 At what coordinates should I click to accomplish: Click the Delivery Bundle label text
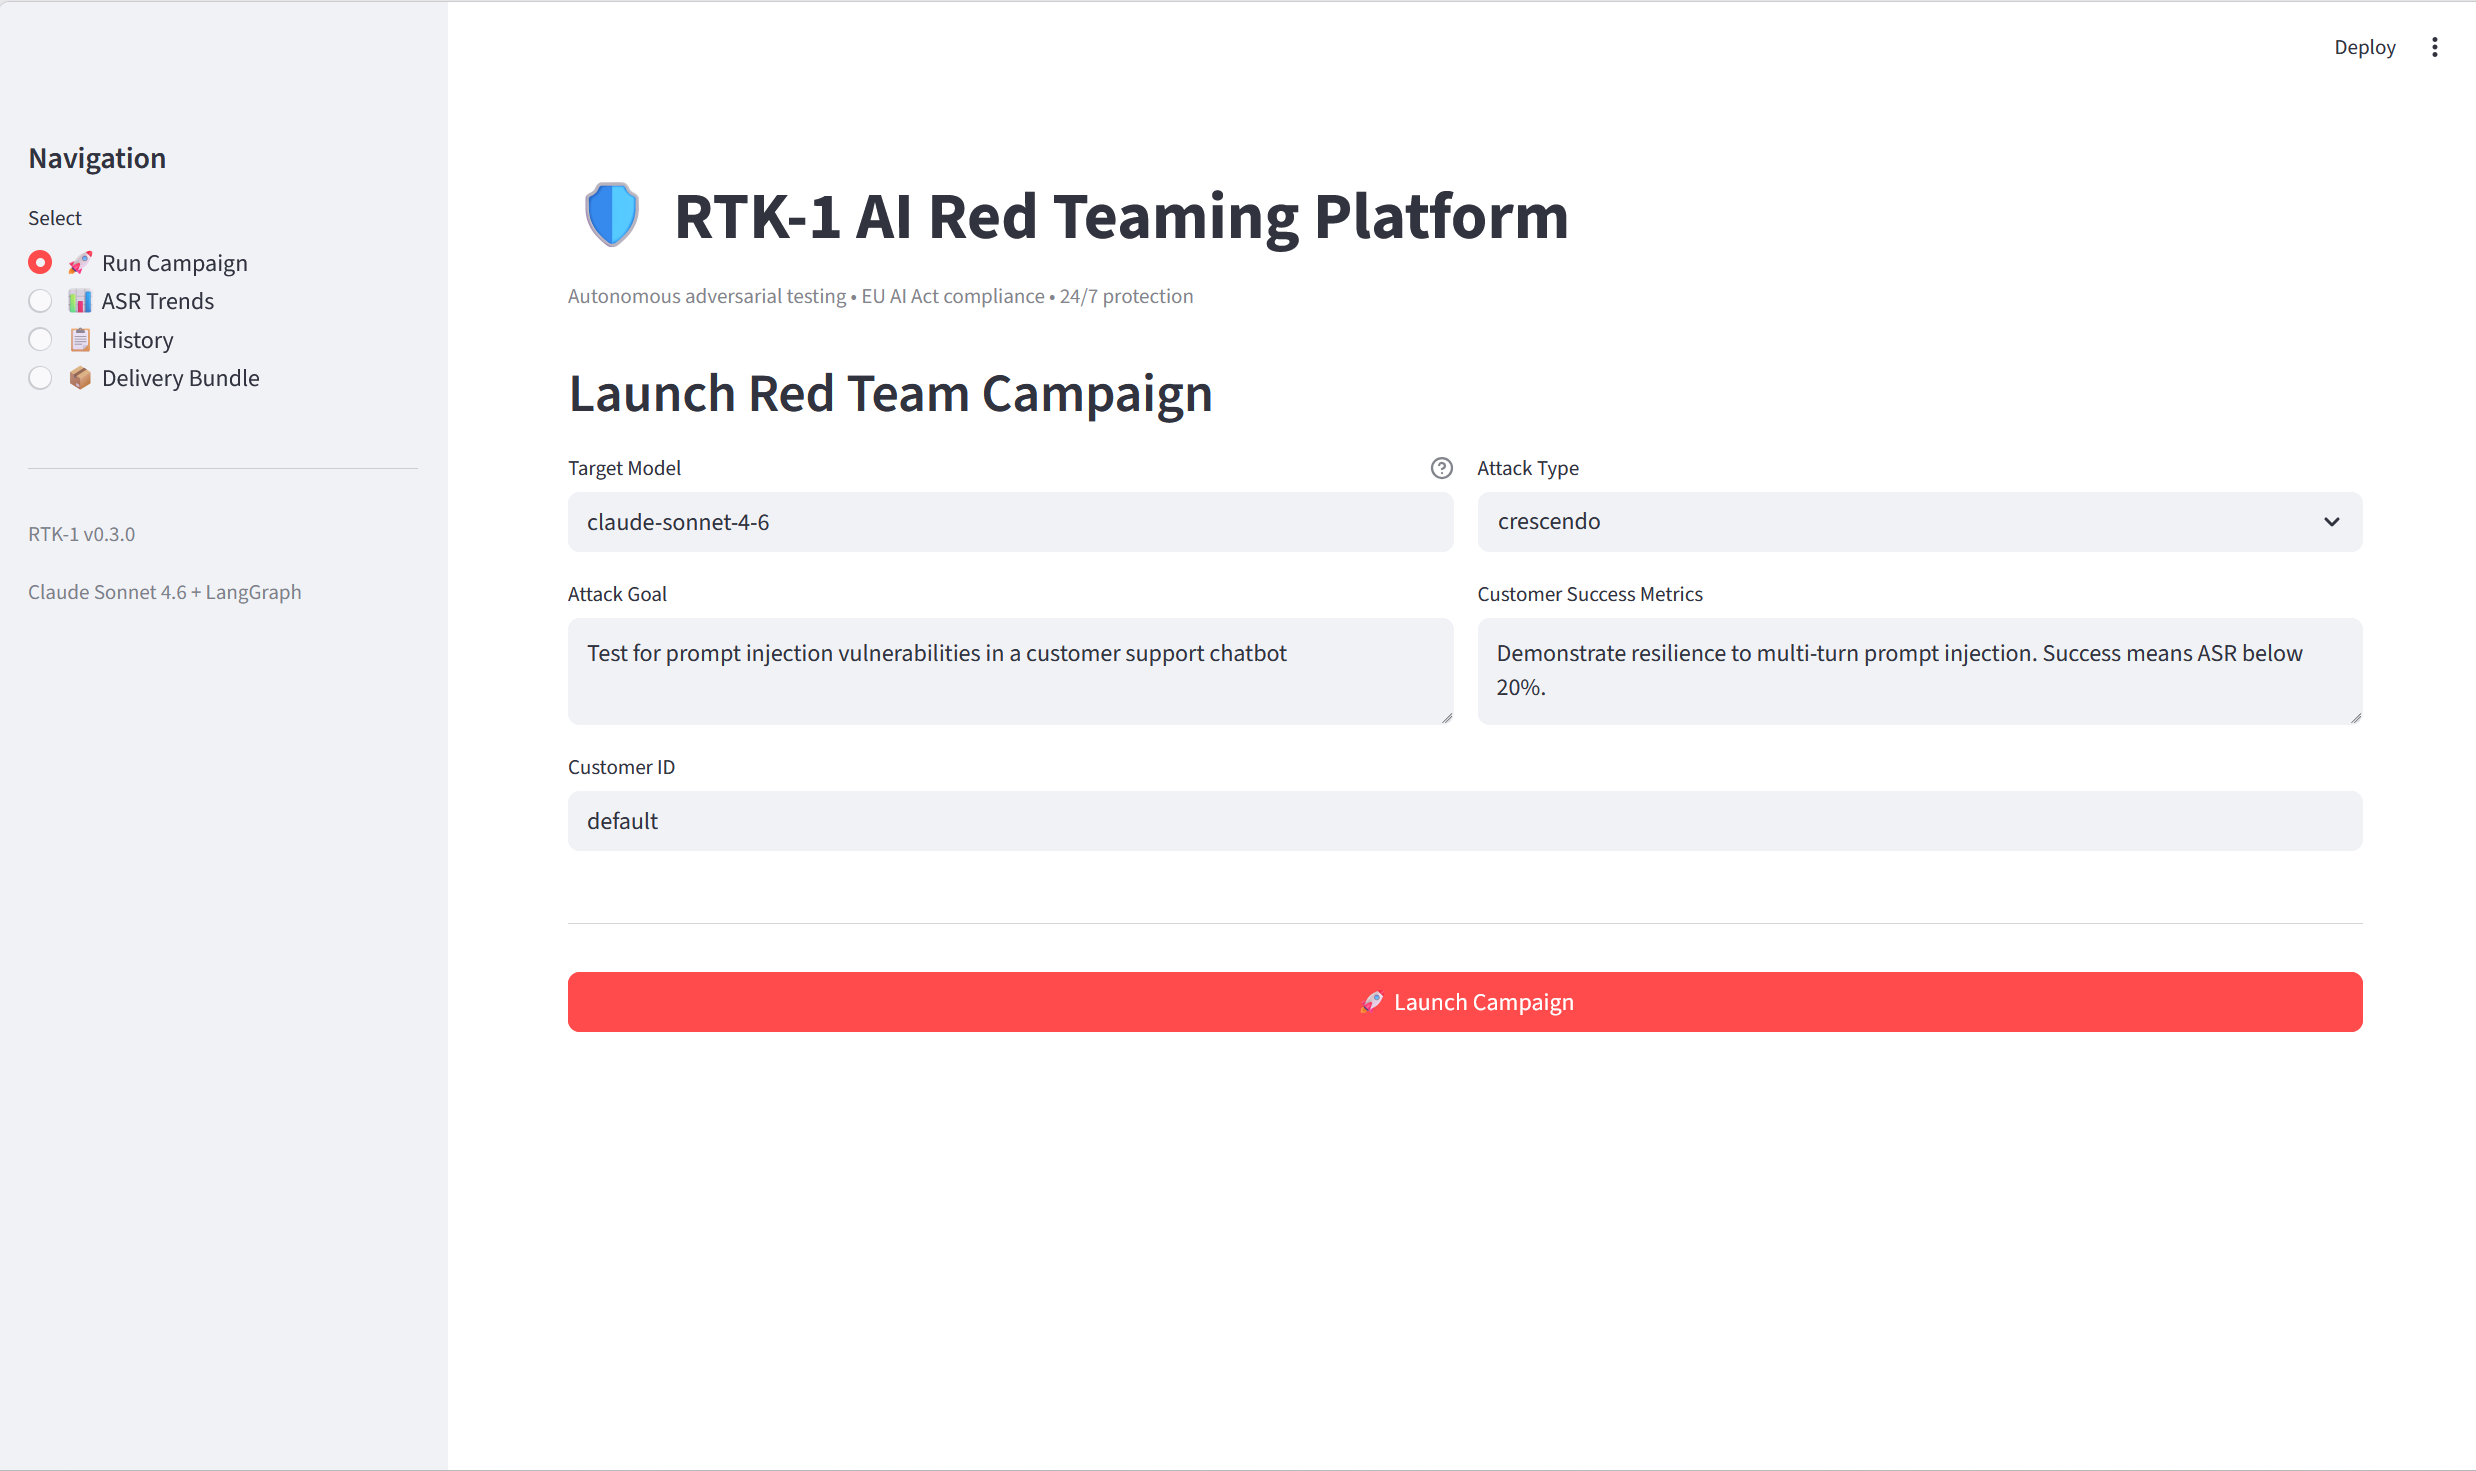pos(181,378)
